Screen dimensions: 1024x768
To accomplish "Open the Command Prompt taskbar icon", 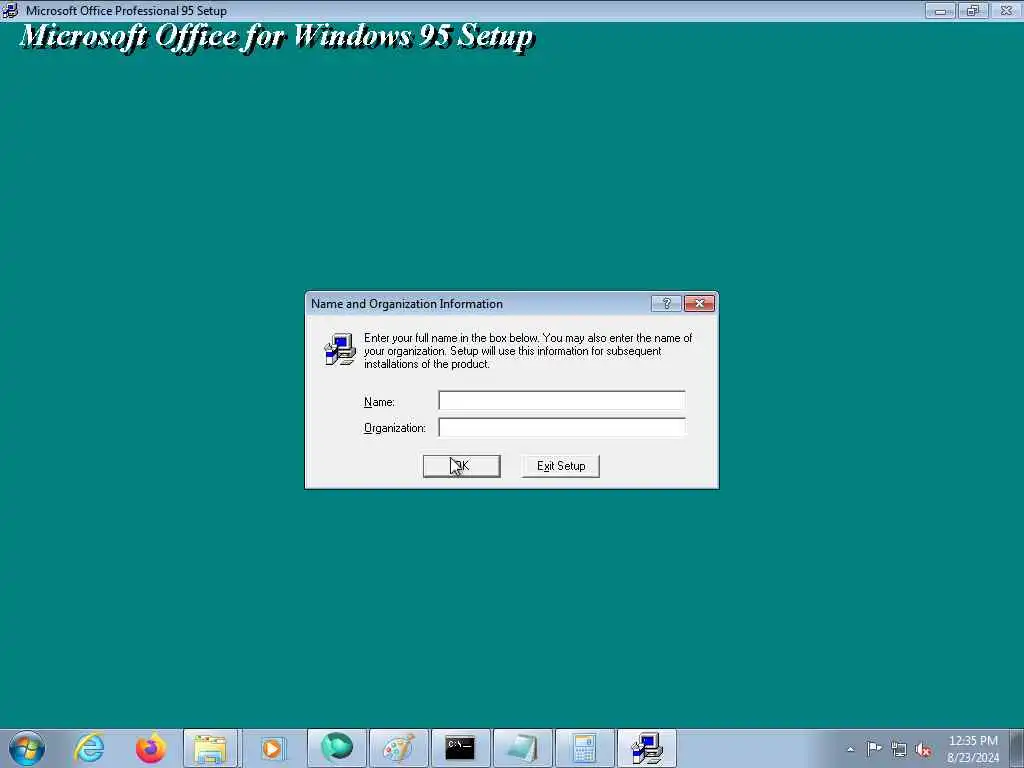I will coord(460,748).
